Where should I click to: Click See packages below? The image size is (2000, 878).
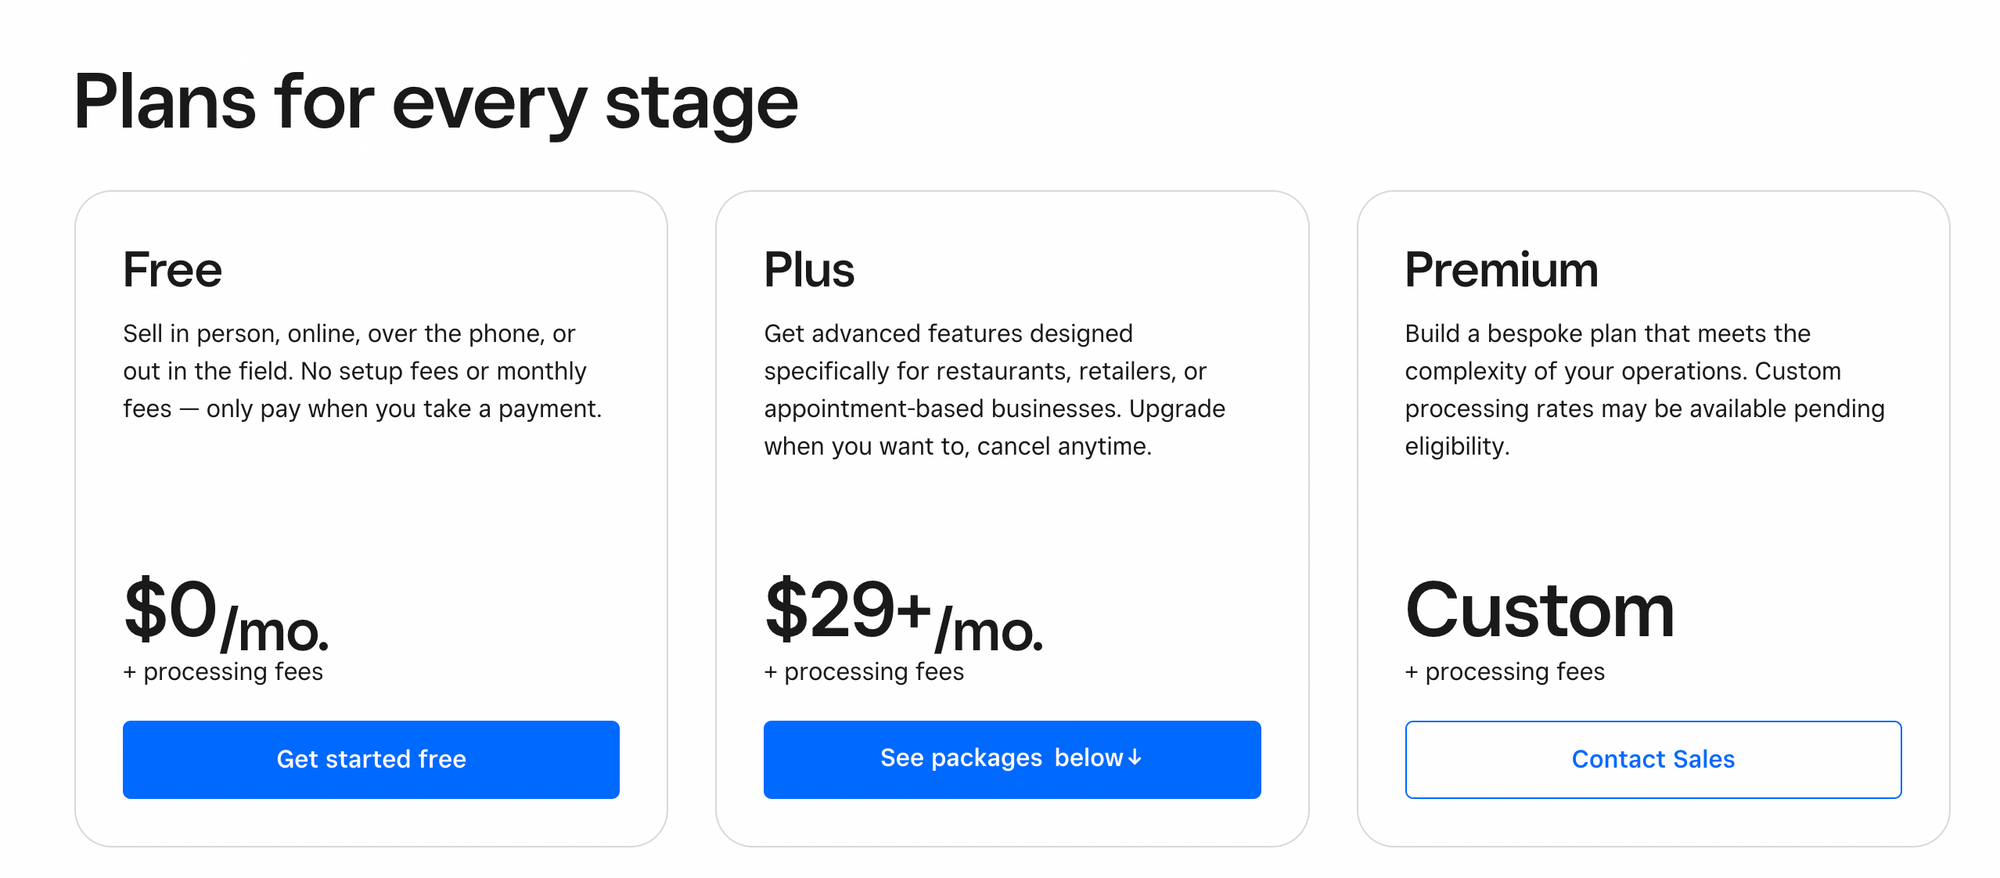tap(1012, 759)
